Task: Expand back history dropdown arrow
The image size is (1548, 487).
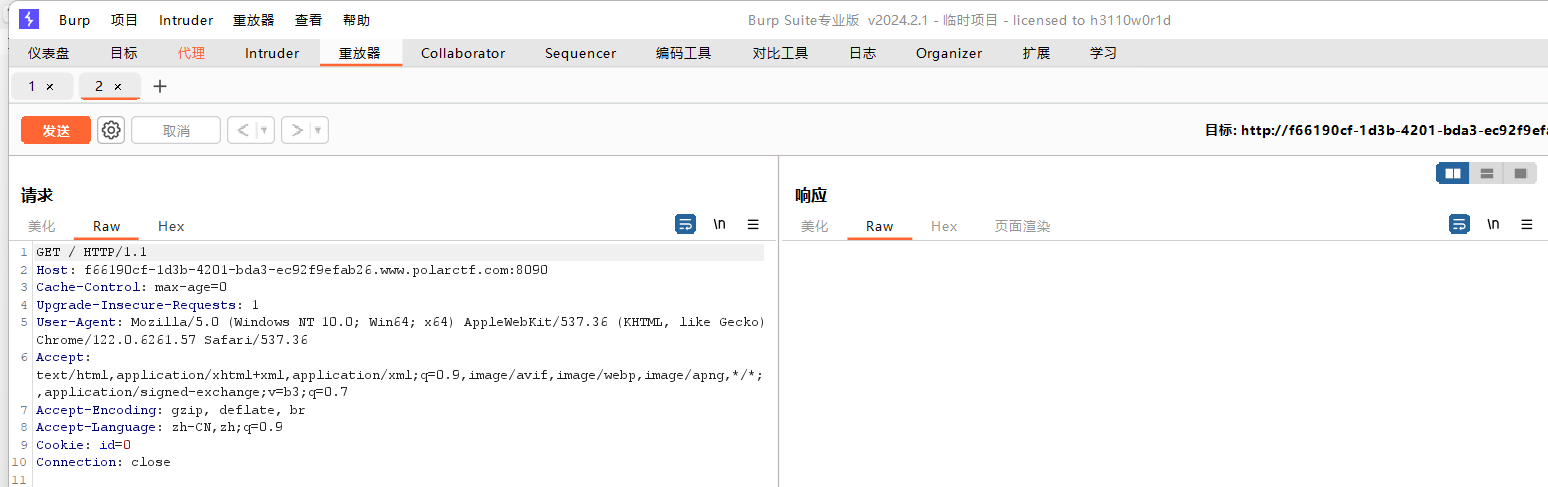Action: pos(265,130)
